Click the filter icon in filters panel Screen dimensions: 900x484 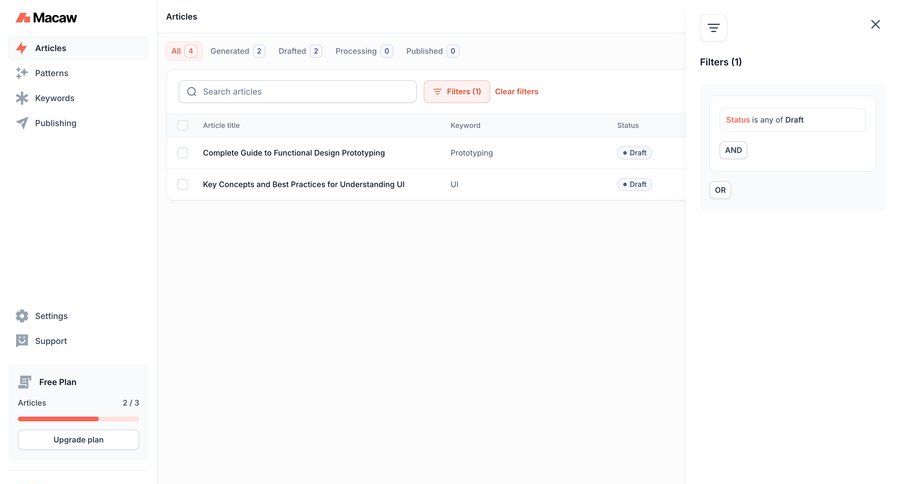coord(713,28)
